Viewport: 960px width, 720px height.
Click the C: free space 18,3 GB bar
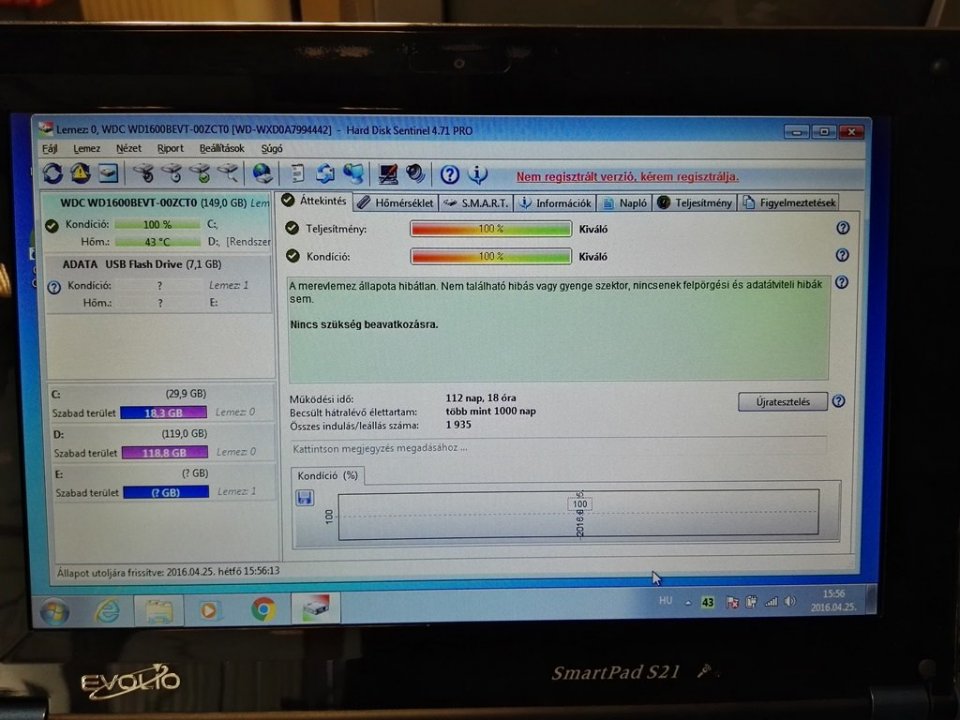tap(163, 413)
